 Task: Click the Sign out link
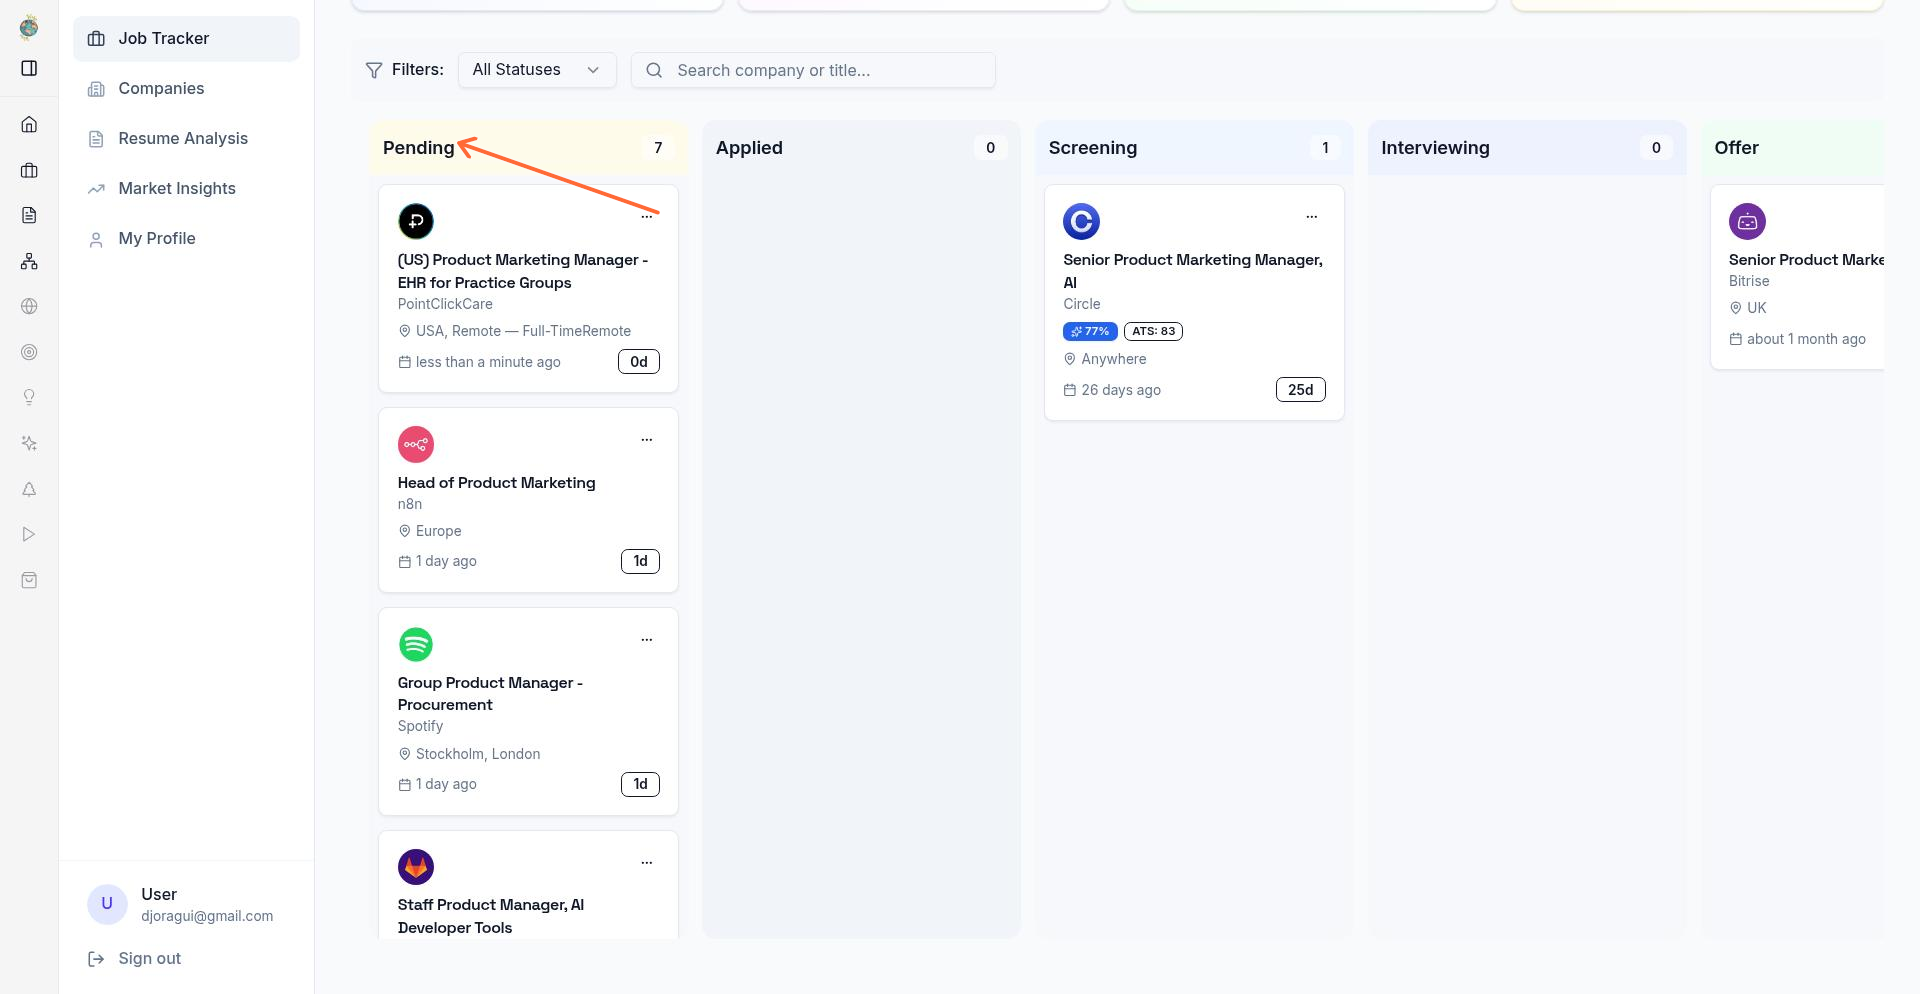tap(148, 958)
